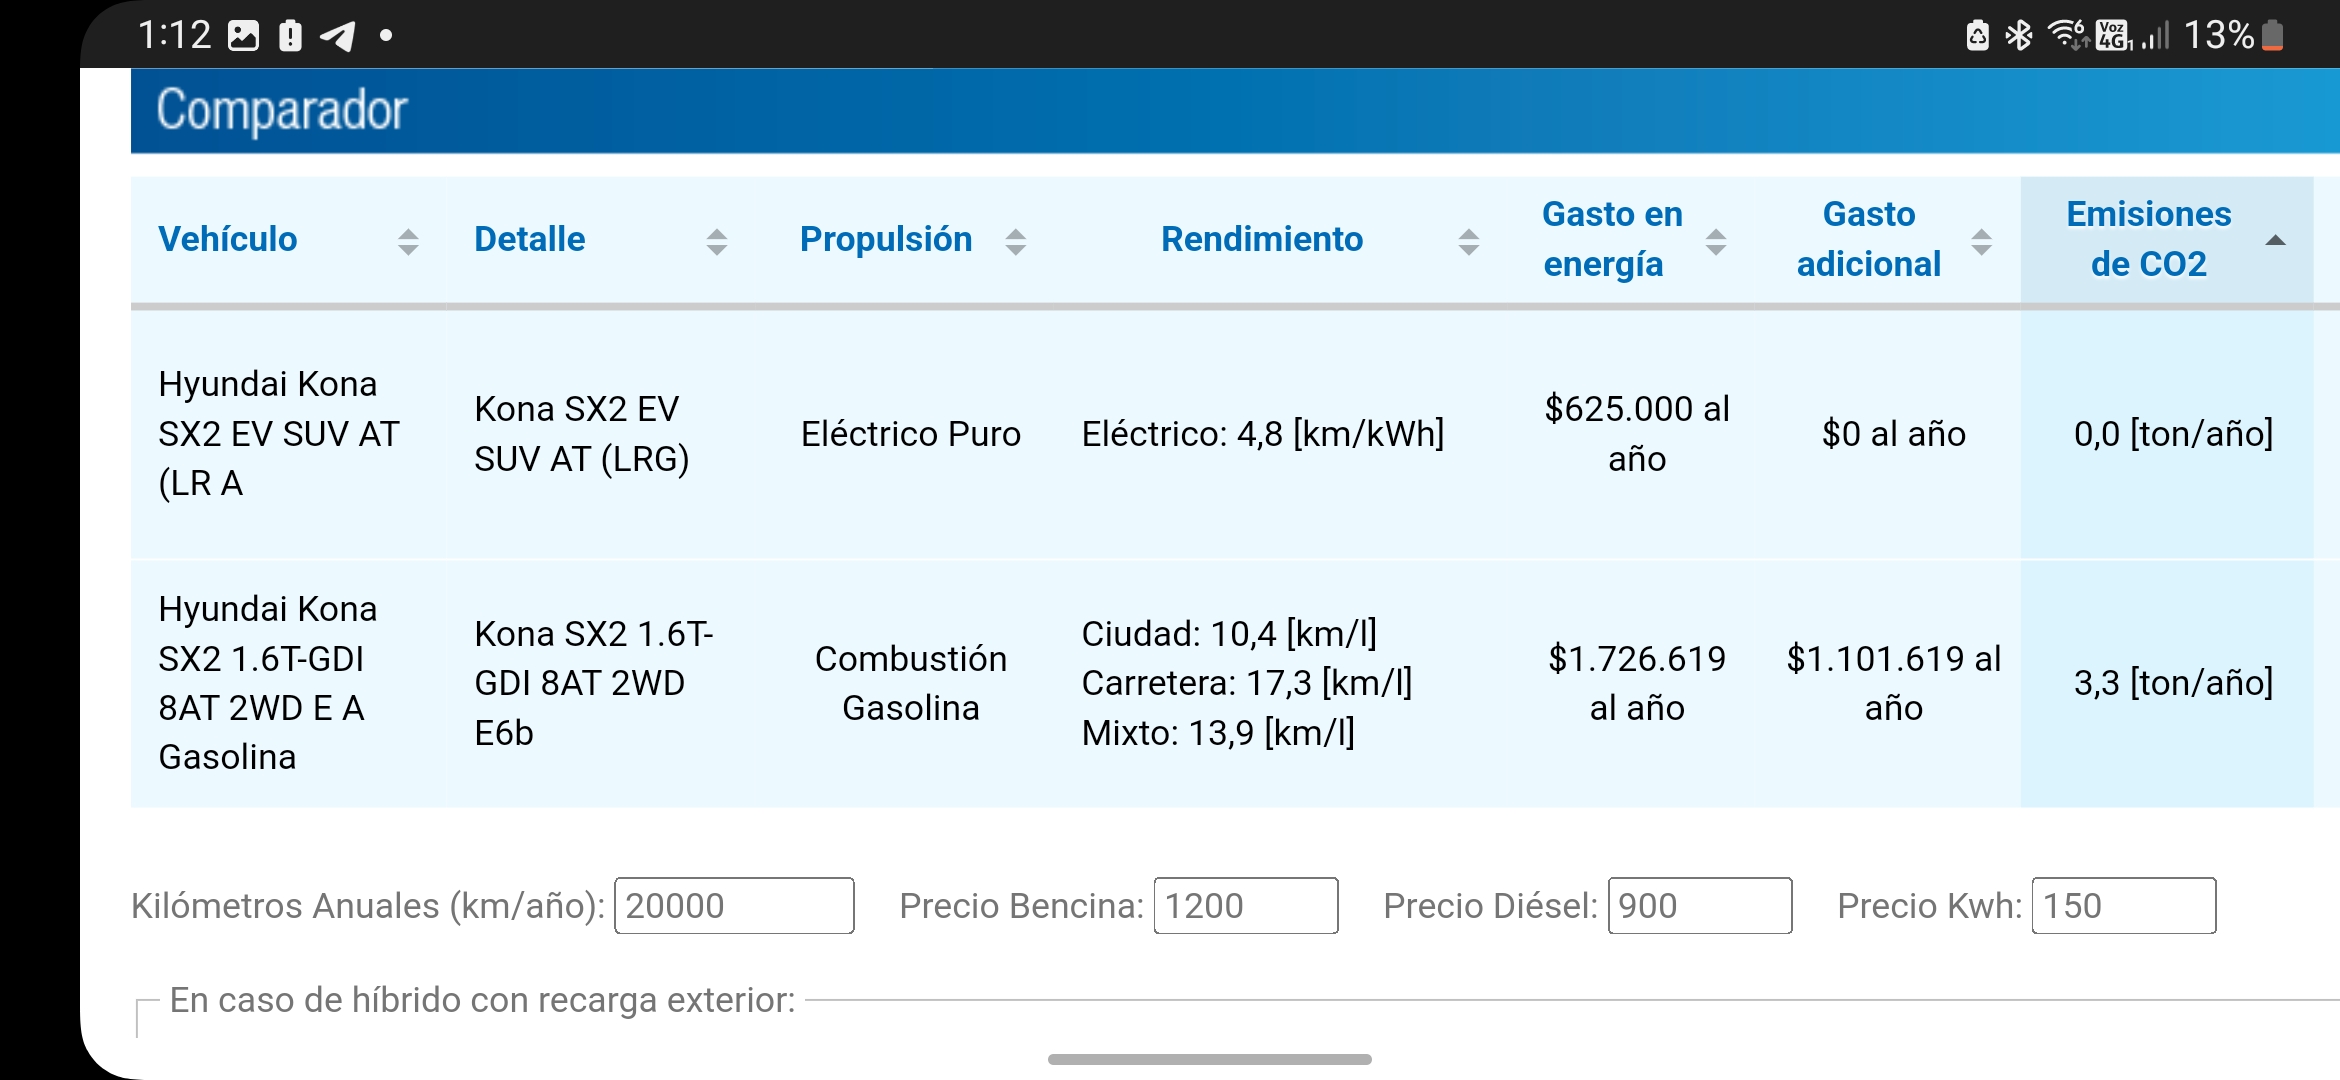This screenshot has height=1080, width=2340.
Task: Click the Detalle column sort arrows
Action: click(x=716, y=241)
